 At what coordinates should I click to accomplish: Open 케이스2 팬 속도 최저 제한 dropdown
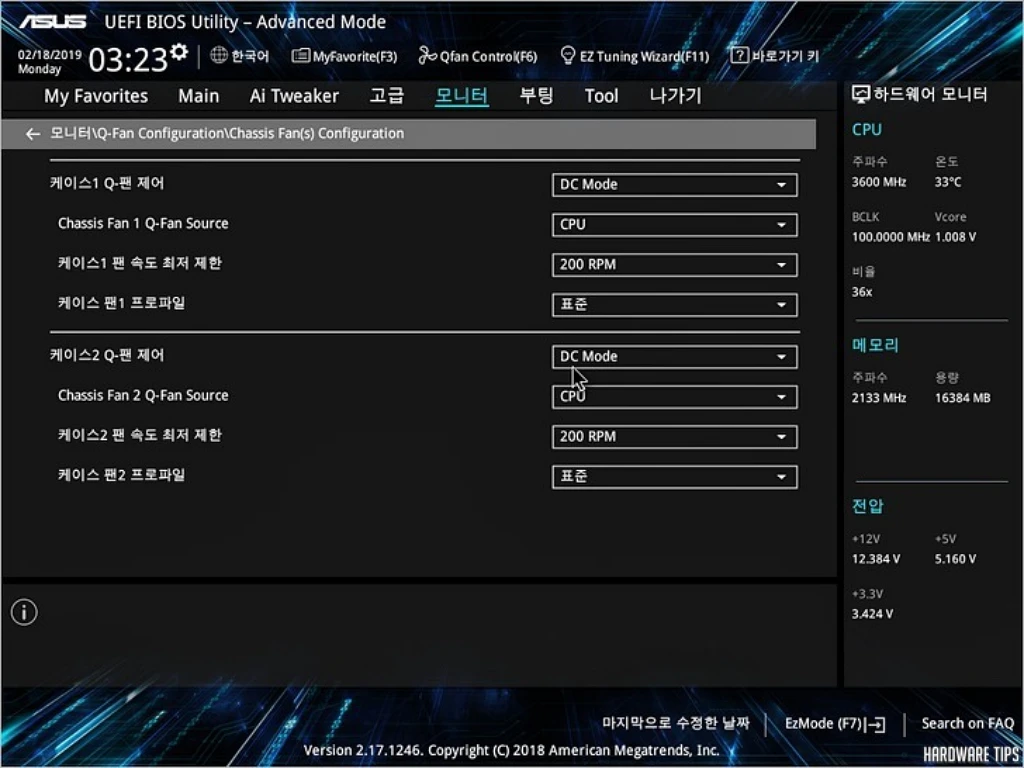click(674, 437)
